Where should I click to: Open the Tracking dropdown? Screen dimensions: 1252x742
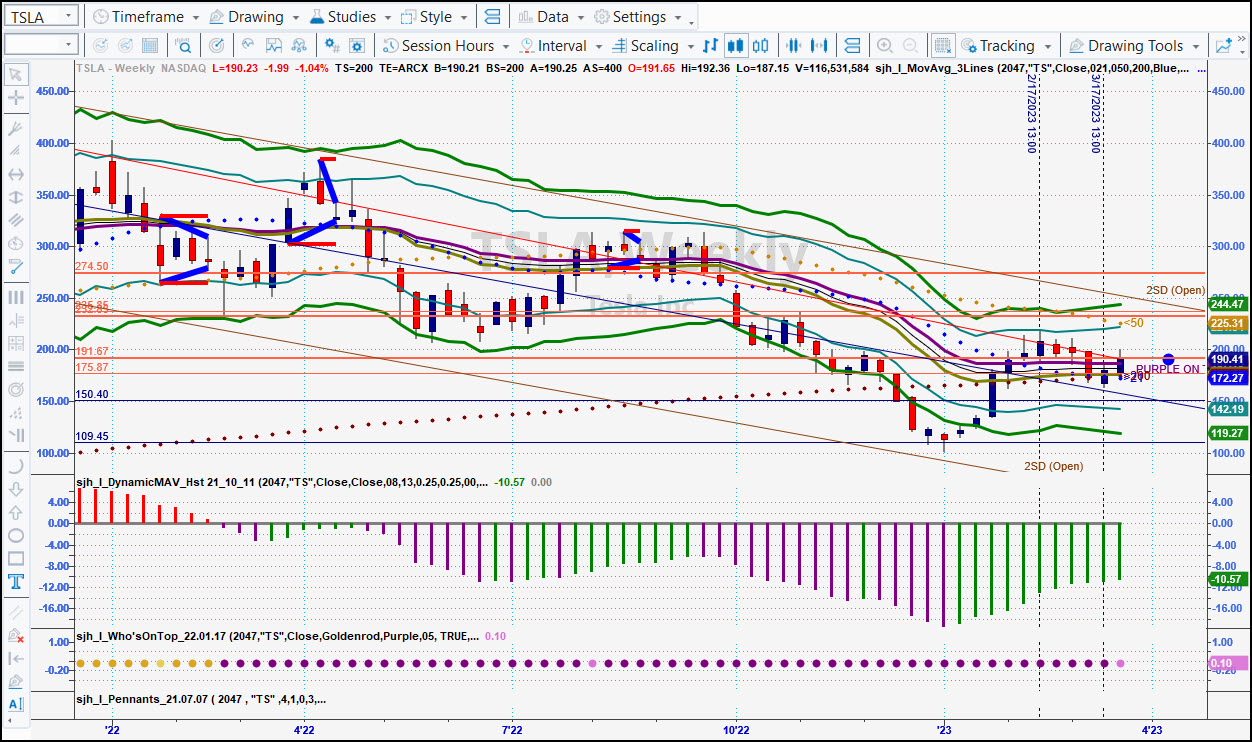[x=1006, y=45]
